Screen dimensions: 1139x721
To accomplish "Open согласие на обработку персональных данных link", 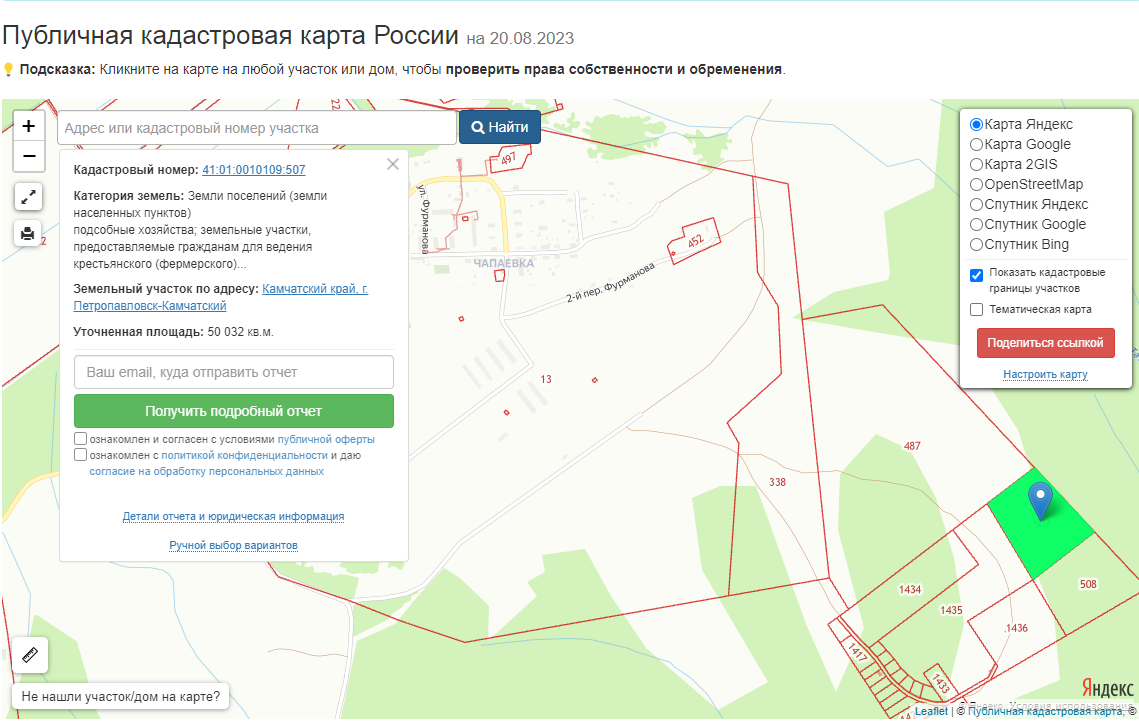I will 206,471.
